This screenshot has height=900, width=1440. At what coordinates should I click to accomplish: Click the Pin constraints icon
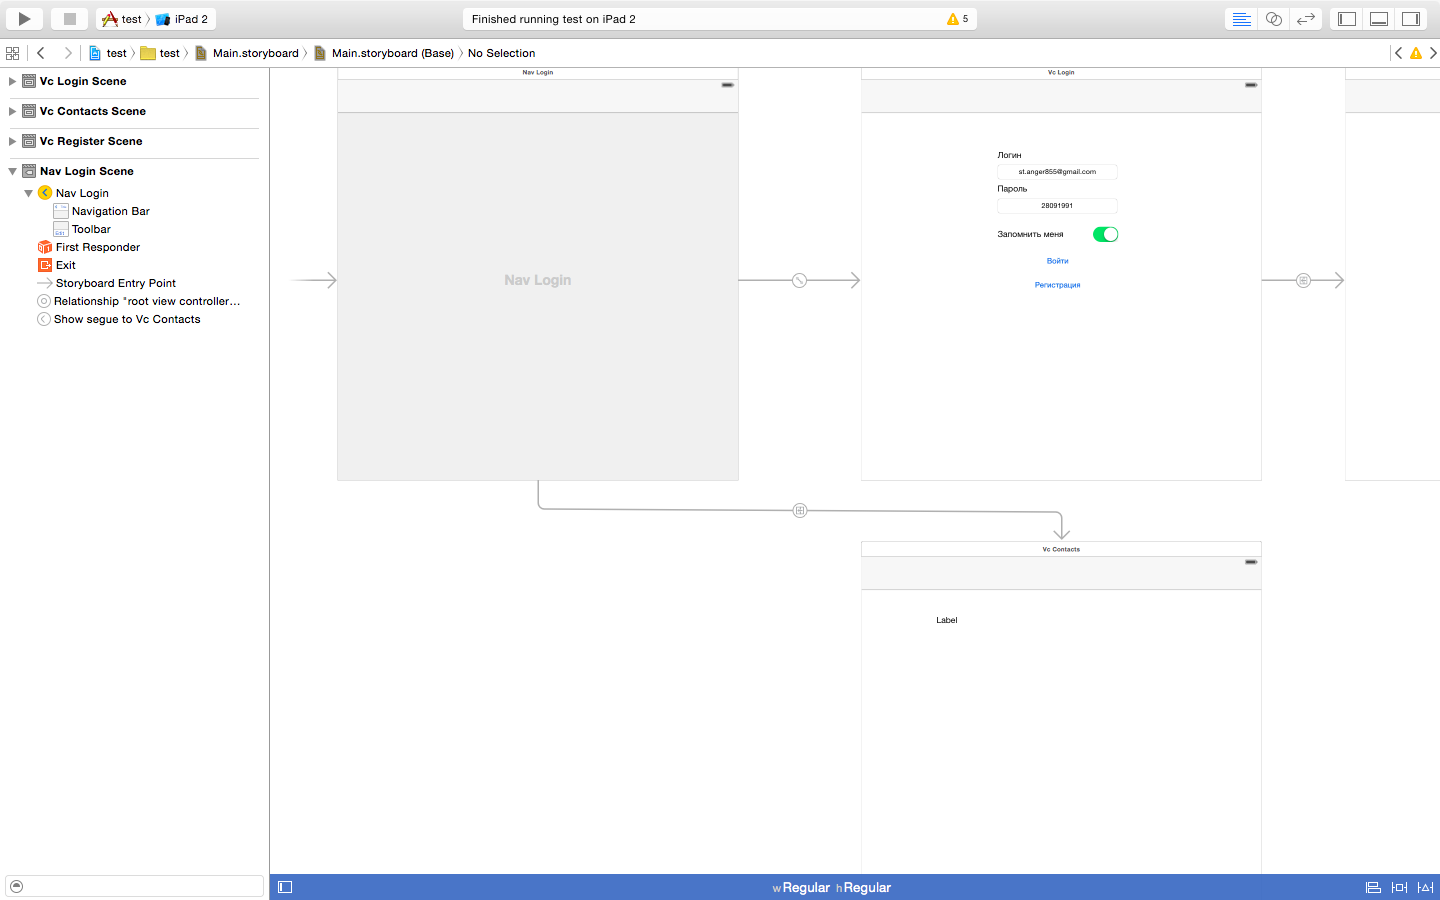[1399, 887]
